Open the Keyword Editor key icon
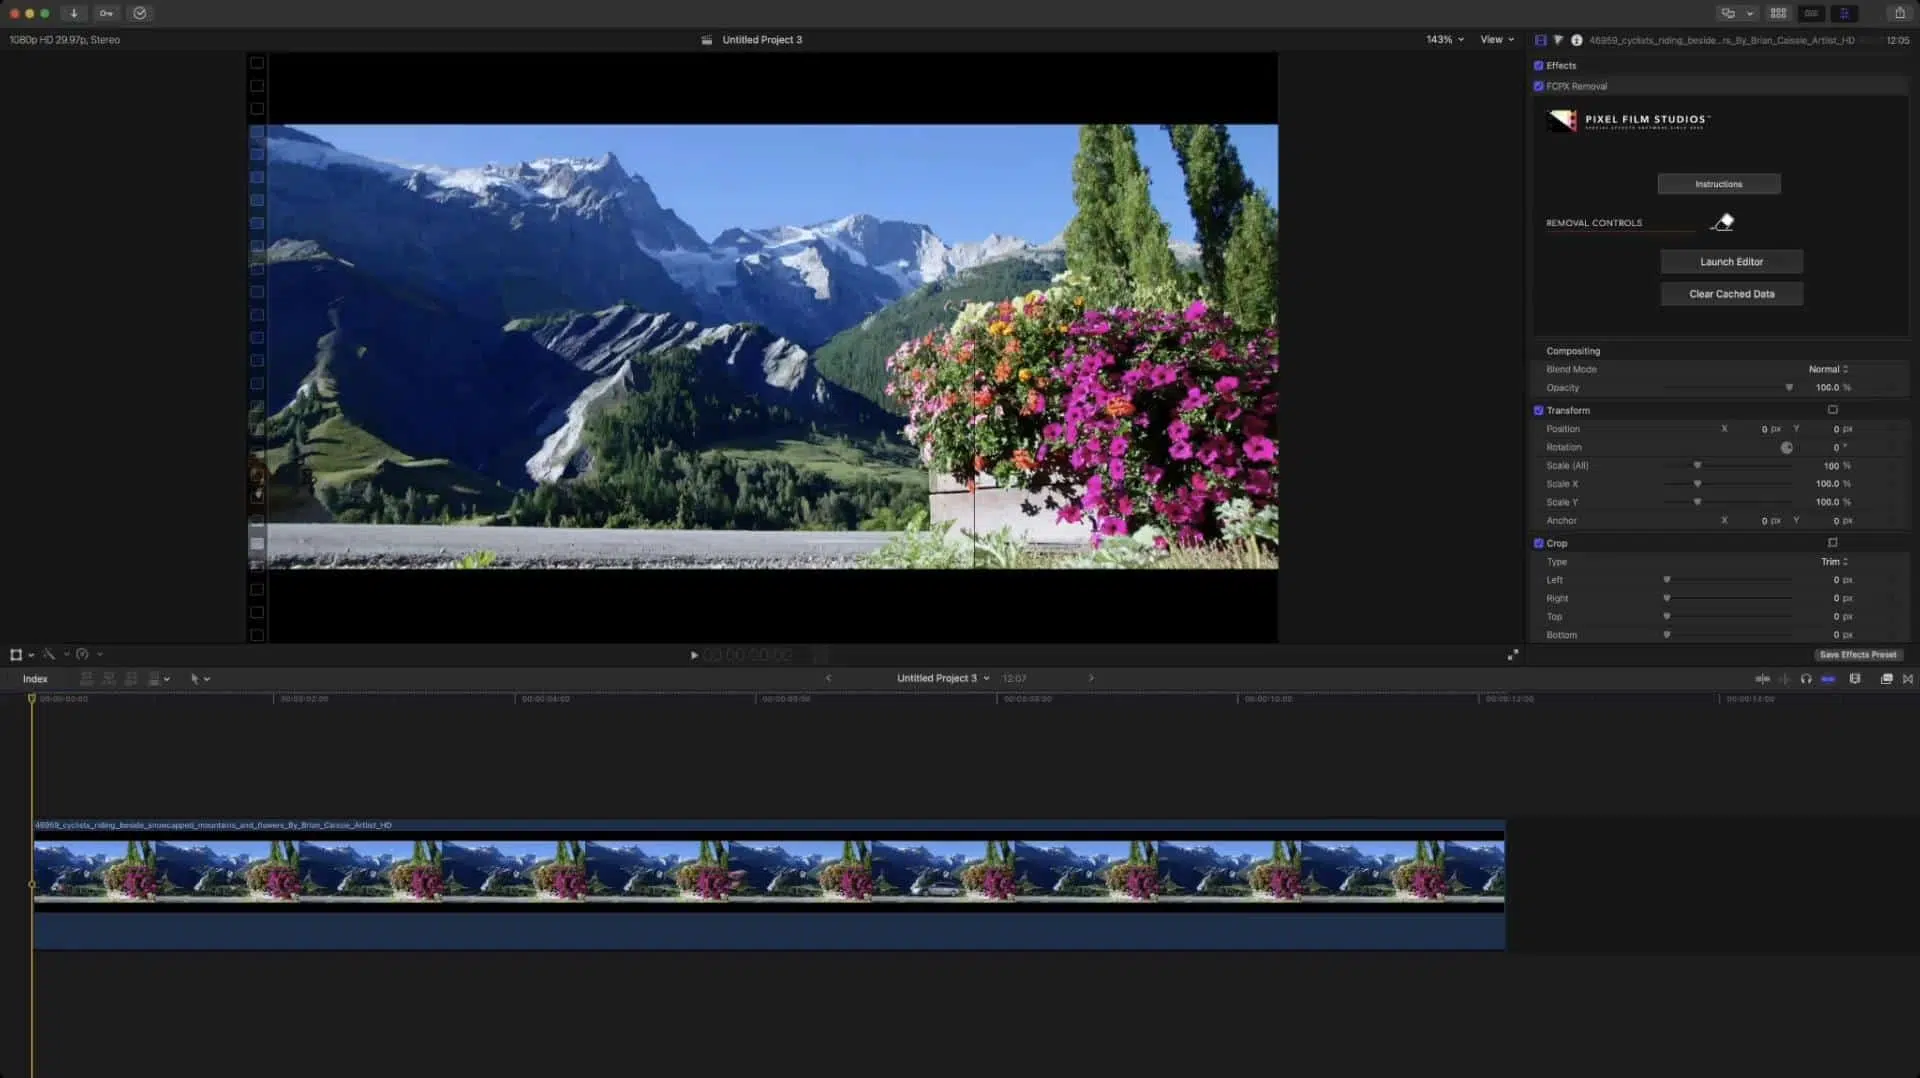This screenshot has height=1078, width=1920. coord(106,13)
